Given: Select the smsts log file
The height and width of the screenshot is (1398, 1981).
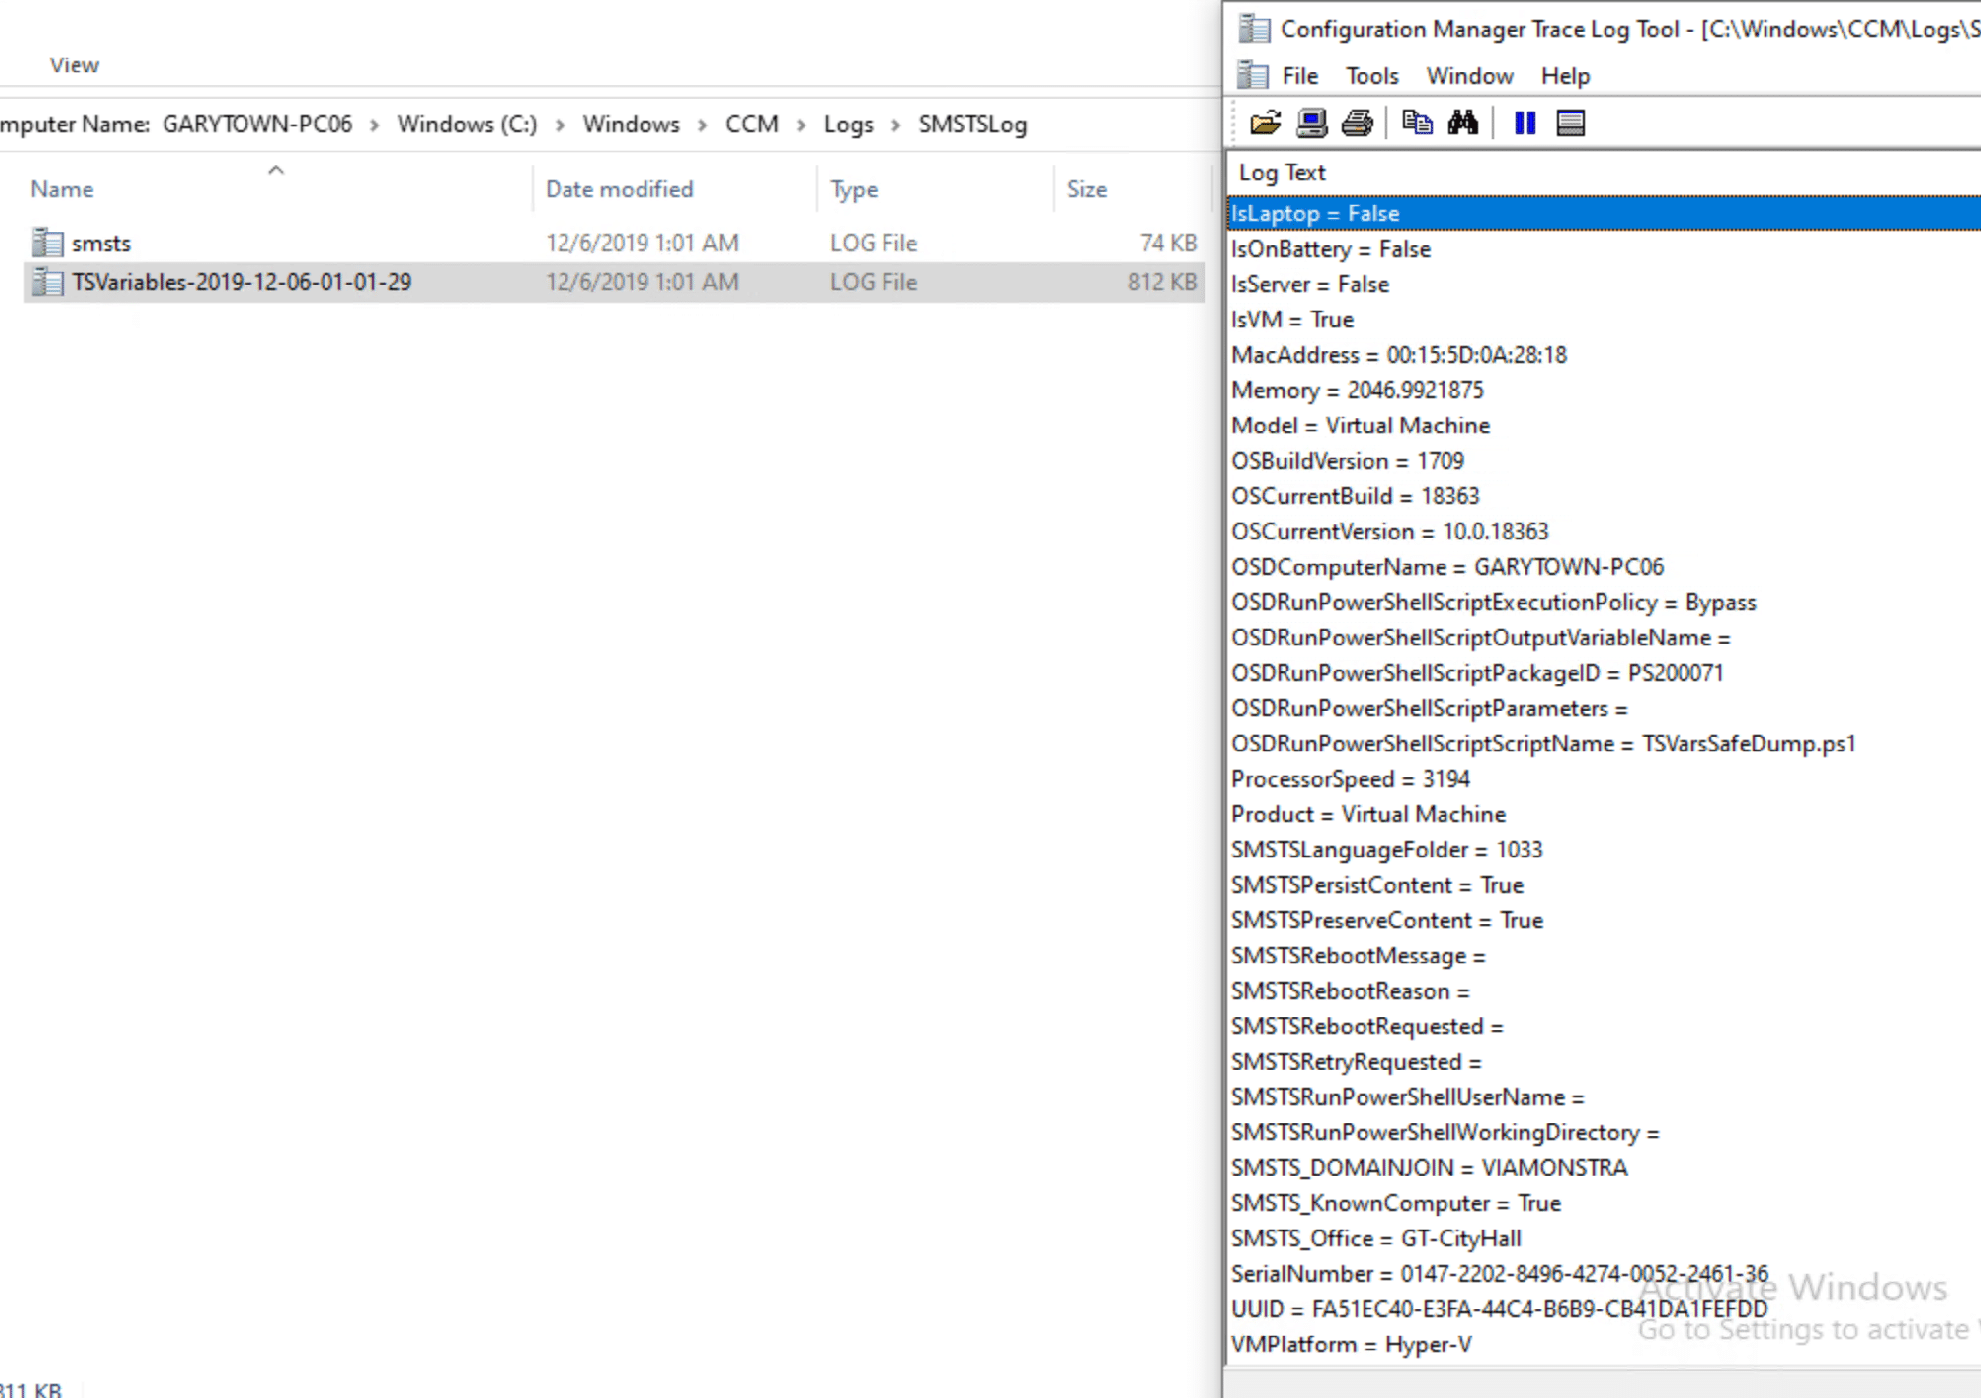Looking at the screenshot, I should click(x=103, y=242).
